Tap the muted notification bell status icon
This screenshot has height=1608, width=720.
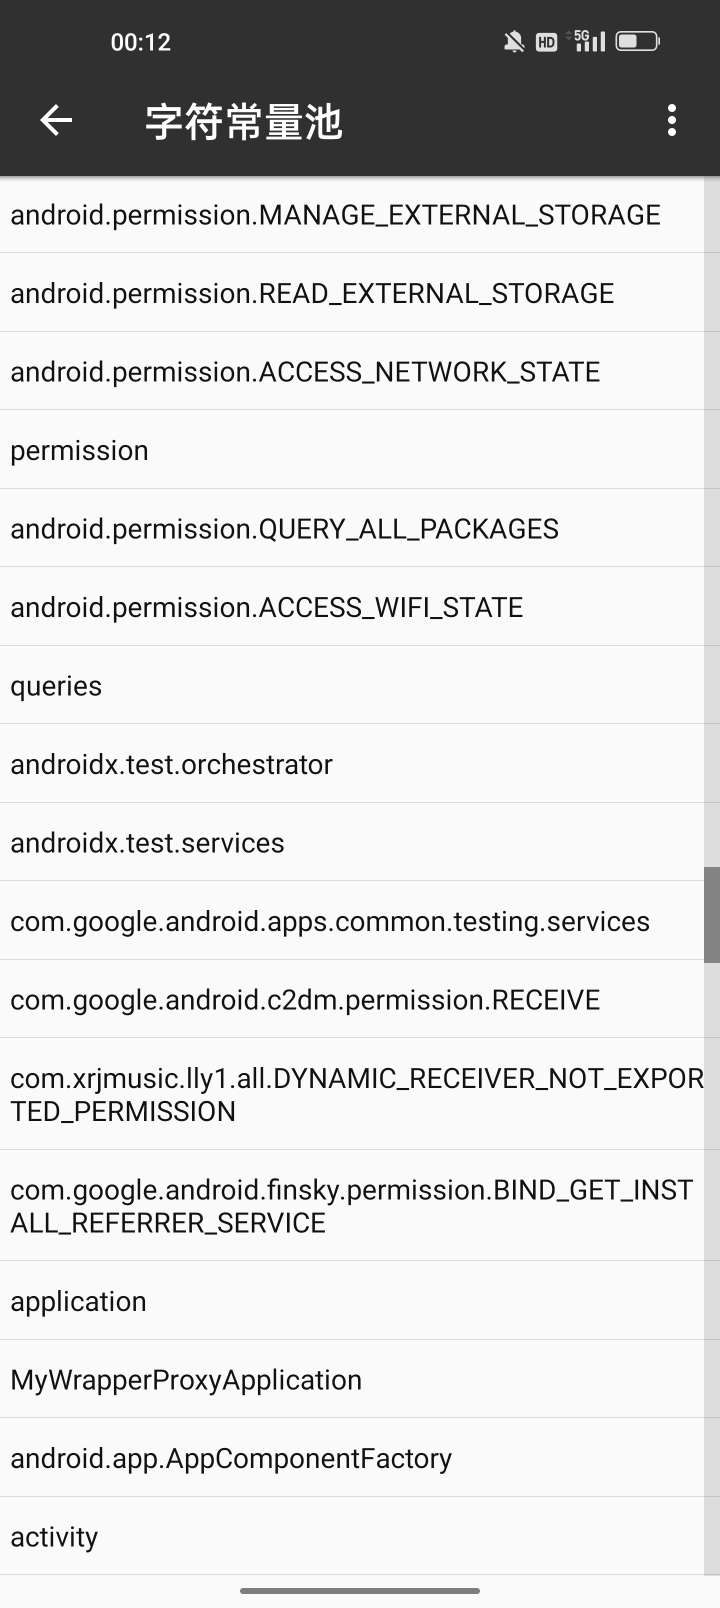coord(514,42)
